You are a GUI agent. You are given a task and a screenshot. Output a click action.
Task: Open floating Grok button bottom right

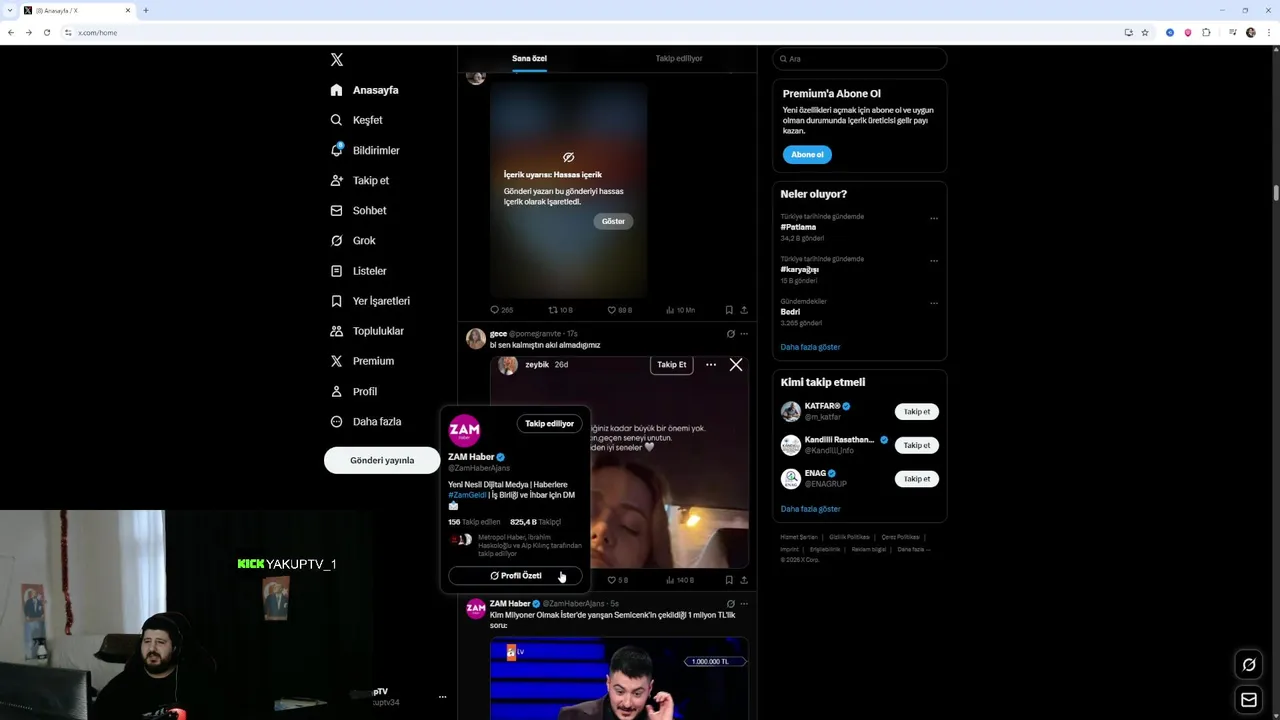click(1249, 665)
